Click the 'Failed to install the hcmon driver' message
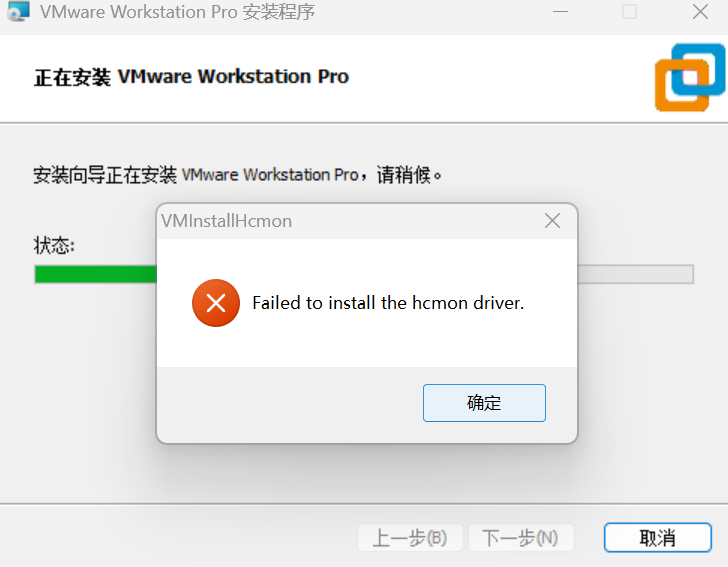Viewport: 728px width, 567px height. click(x=388, y=303)
